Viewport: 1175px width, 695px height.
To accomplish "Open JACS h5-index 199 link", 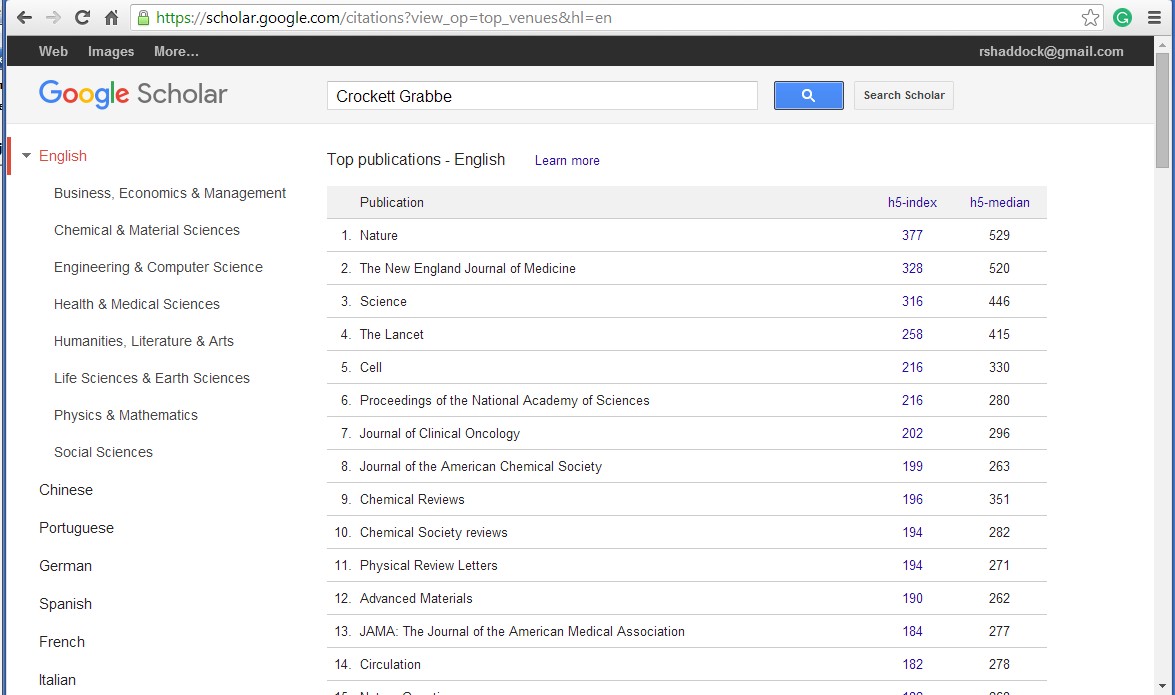I will tap(912, 466).
